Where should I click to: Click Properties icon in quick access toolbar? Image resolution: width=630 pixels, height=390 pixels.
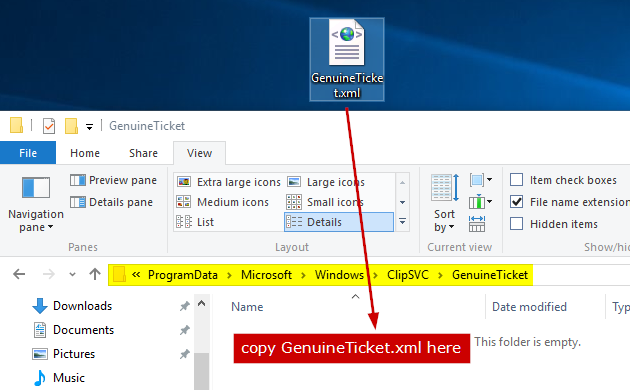[x=49, y=126]
